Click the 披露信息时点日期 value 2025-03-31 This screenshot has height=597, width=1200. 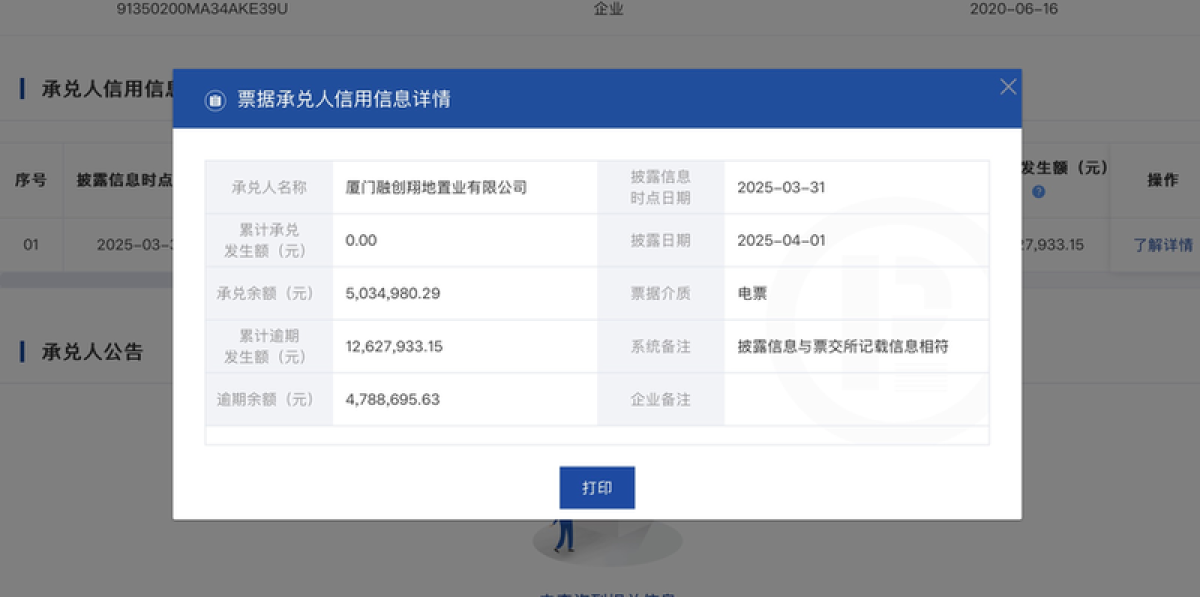point(781,187)
